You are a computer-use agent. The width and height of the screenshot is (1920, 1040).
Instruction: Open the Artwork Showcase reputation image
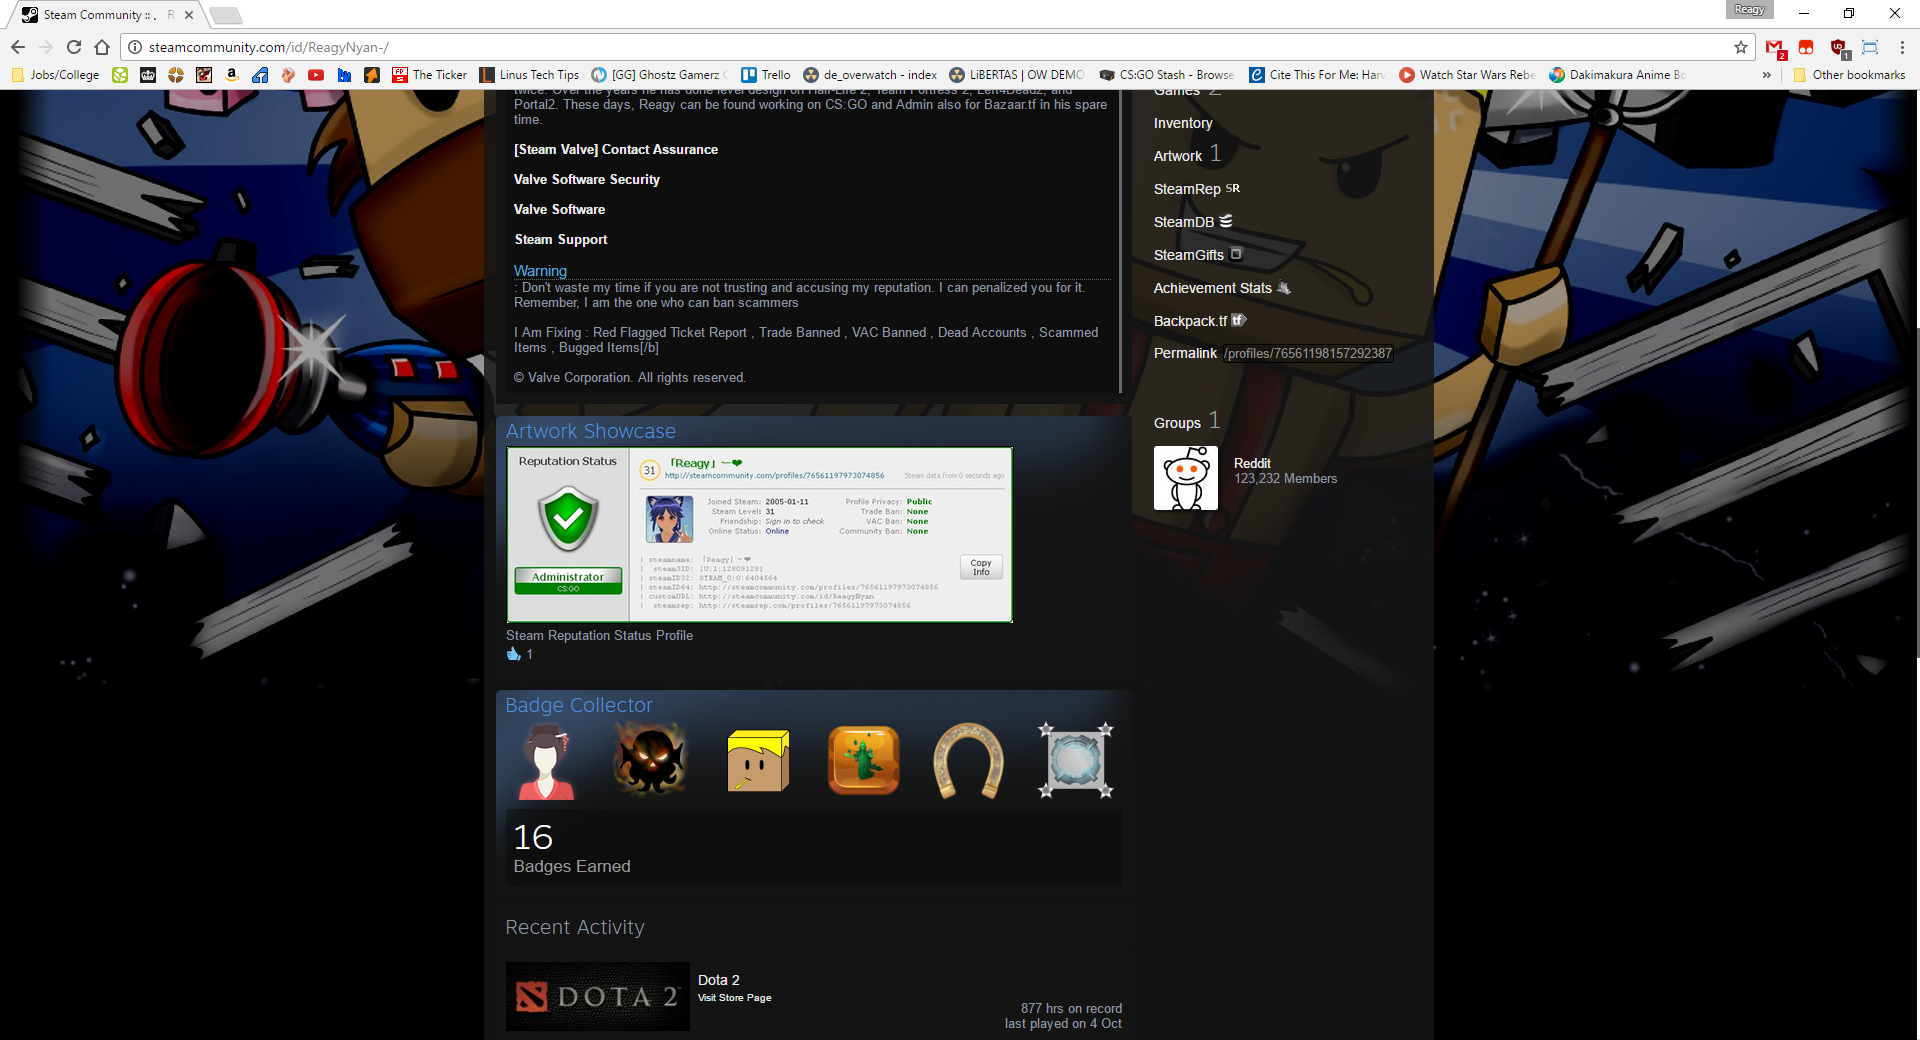coord(760,535)
